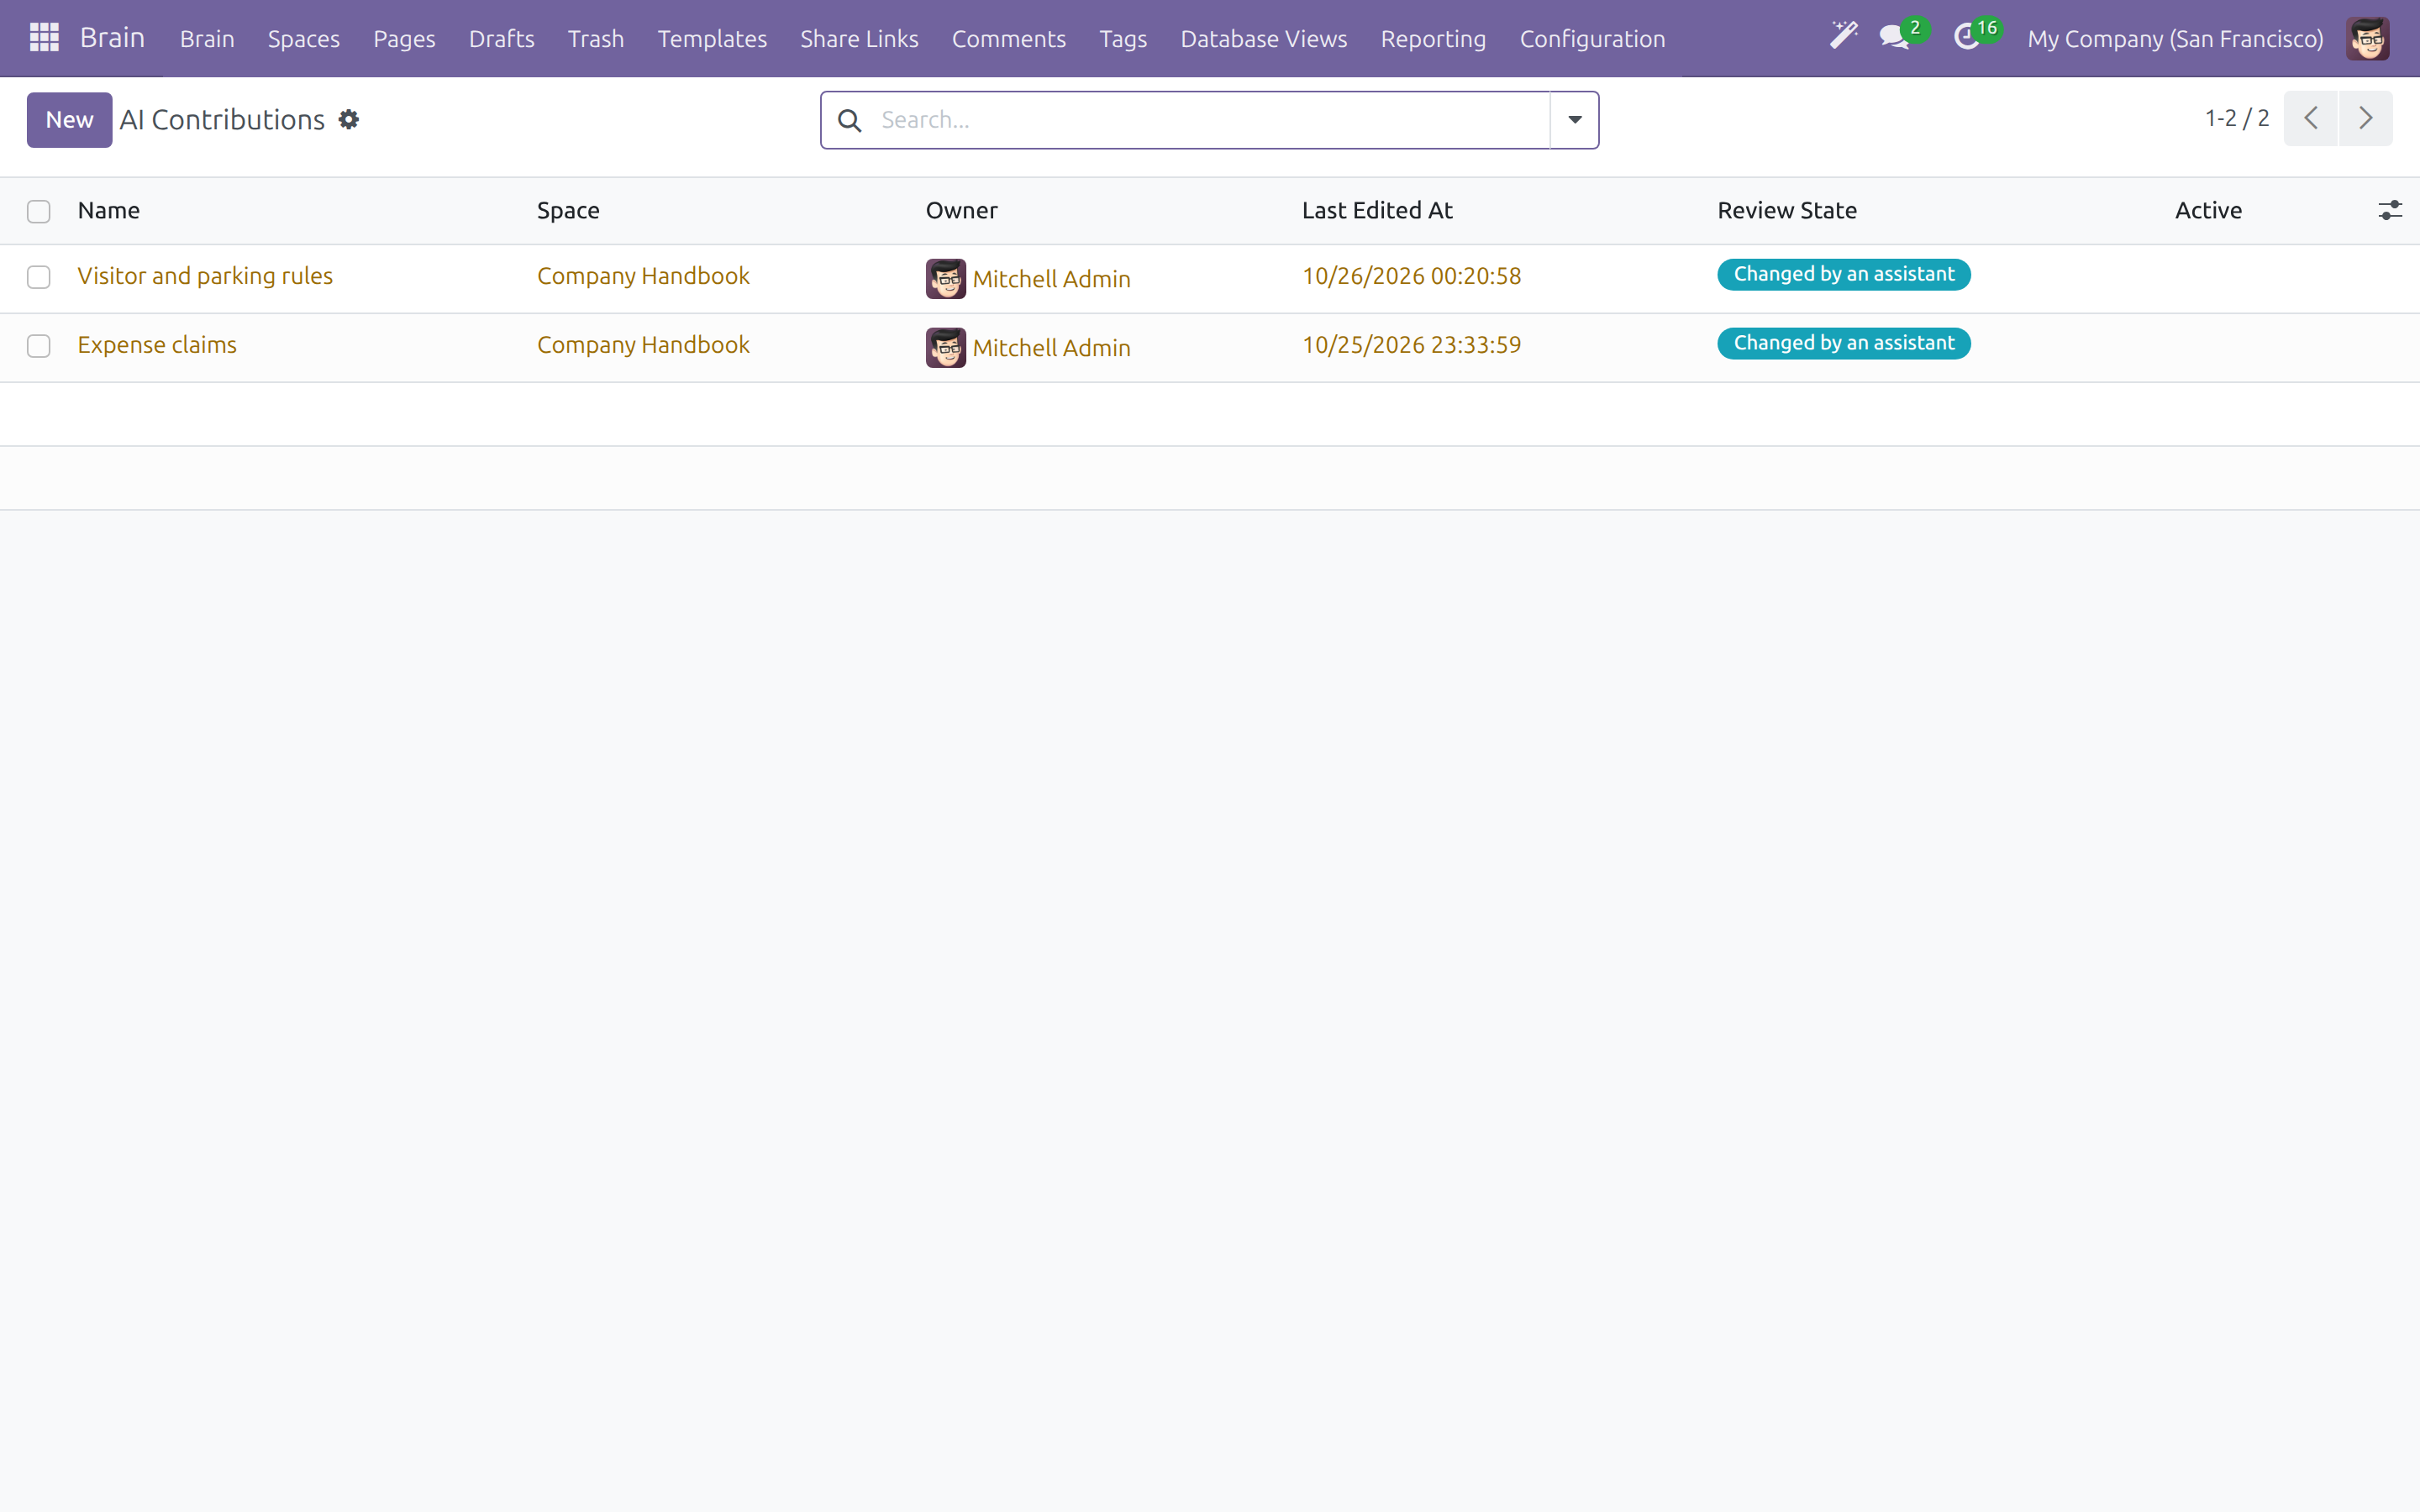The image size is (2420, 1512).
Task: Open the Pages menu
Action: 404,39
